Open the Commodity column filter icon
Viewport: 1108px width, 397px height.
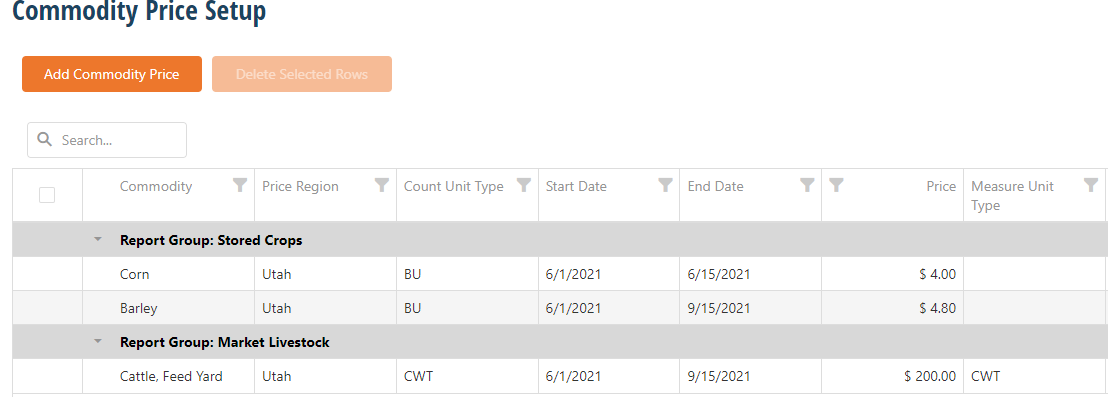click(240, 185)
